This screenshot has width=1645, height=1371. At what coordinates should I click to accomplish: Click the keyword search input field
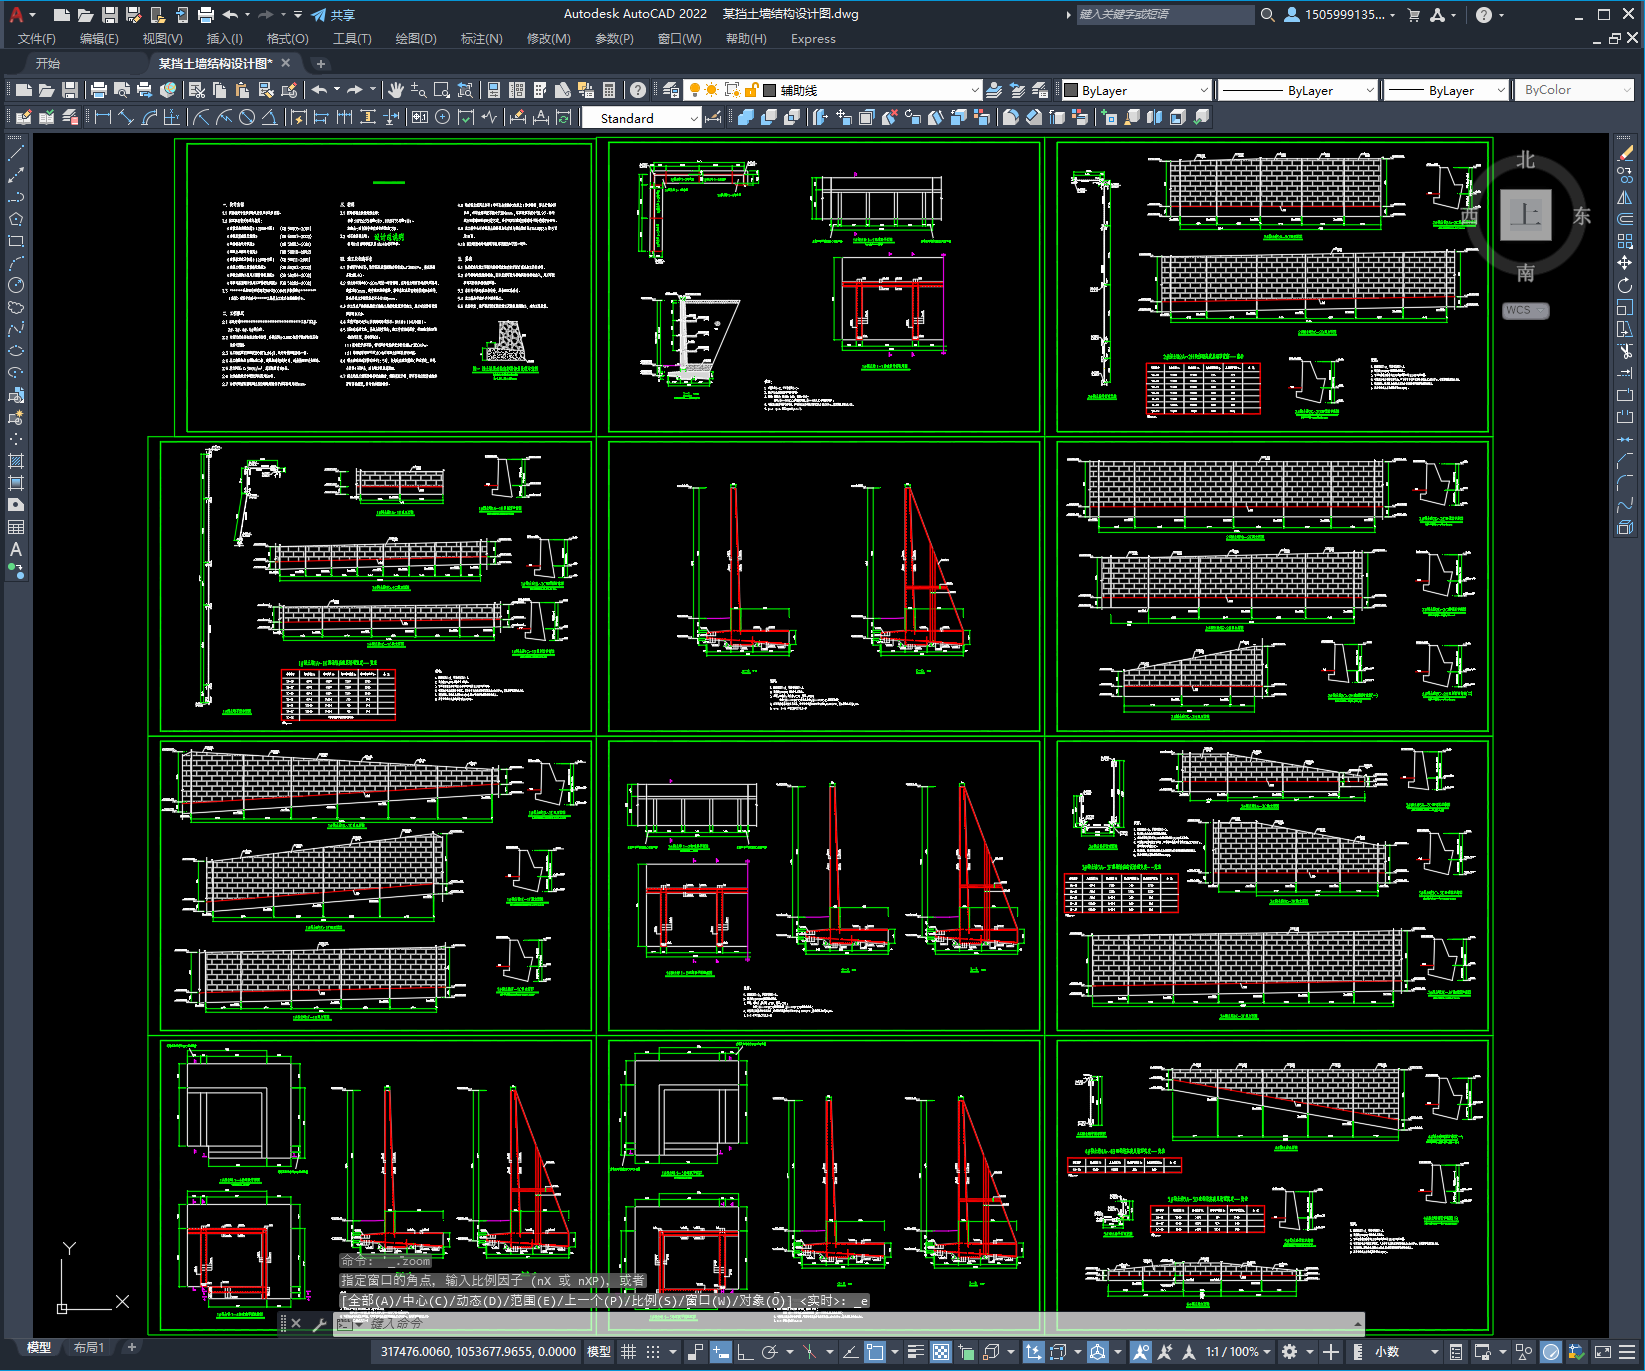[x=1163, y=15]
